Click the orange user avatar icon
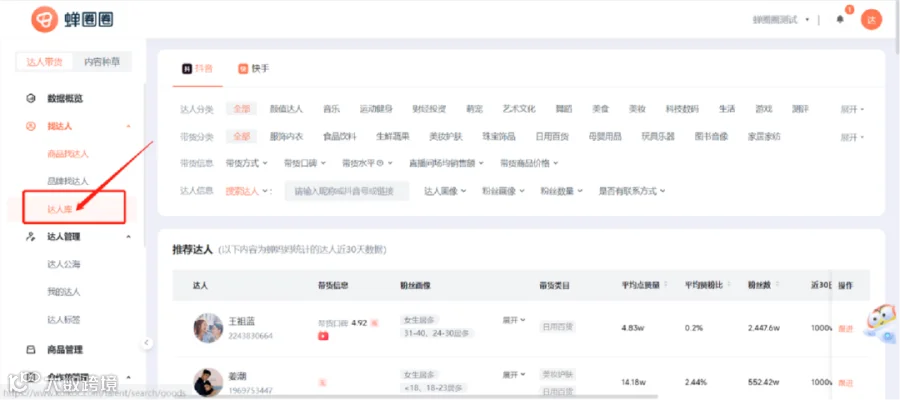900x400 pixels. tap(871, 20)
